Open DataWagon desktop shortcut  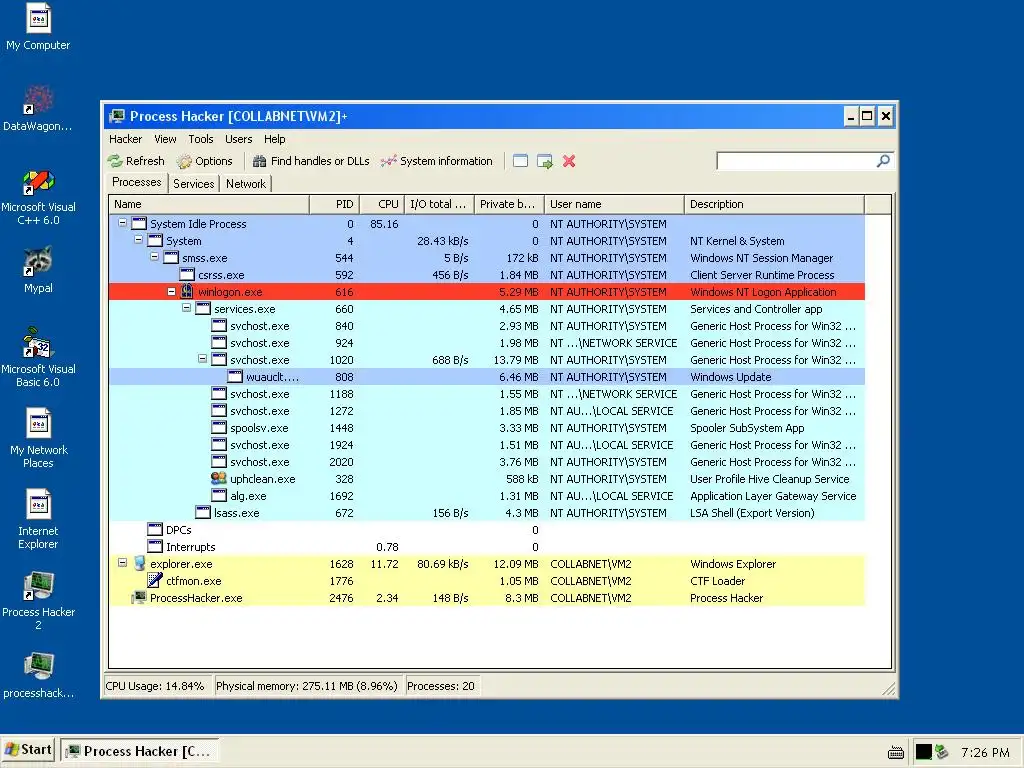38,108
